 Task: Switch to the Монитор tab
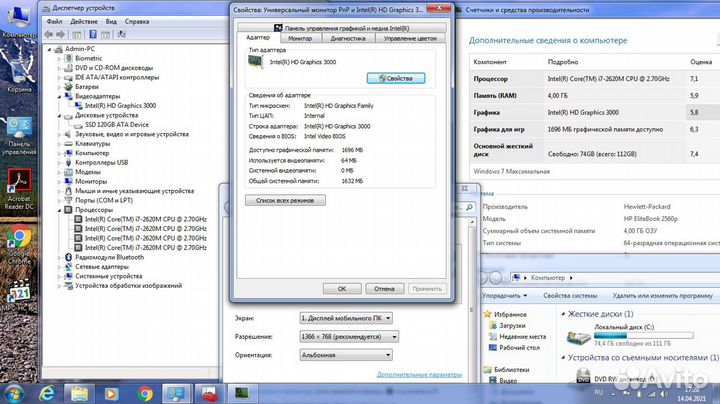point(300,39)
